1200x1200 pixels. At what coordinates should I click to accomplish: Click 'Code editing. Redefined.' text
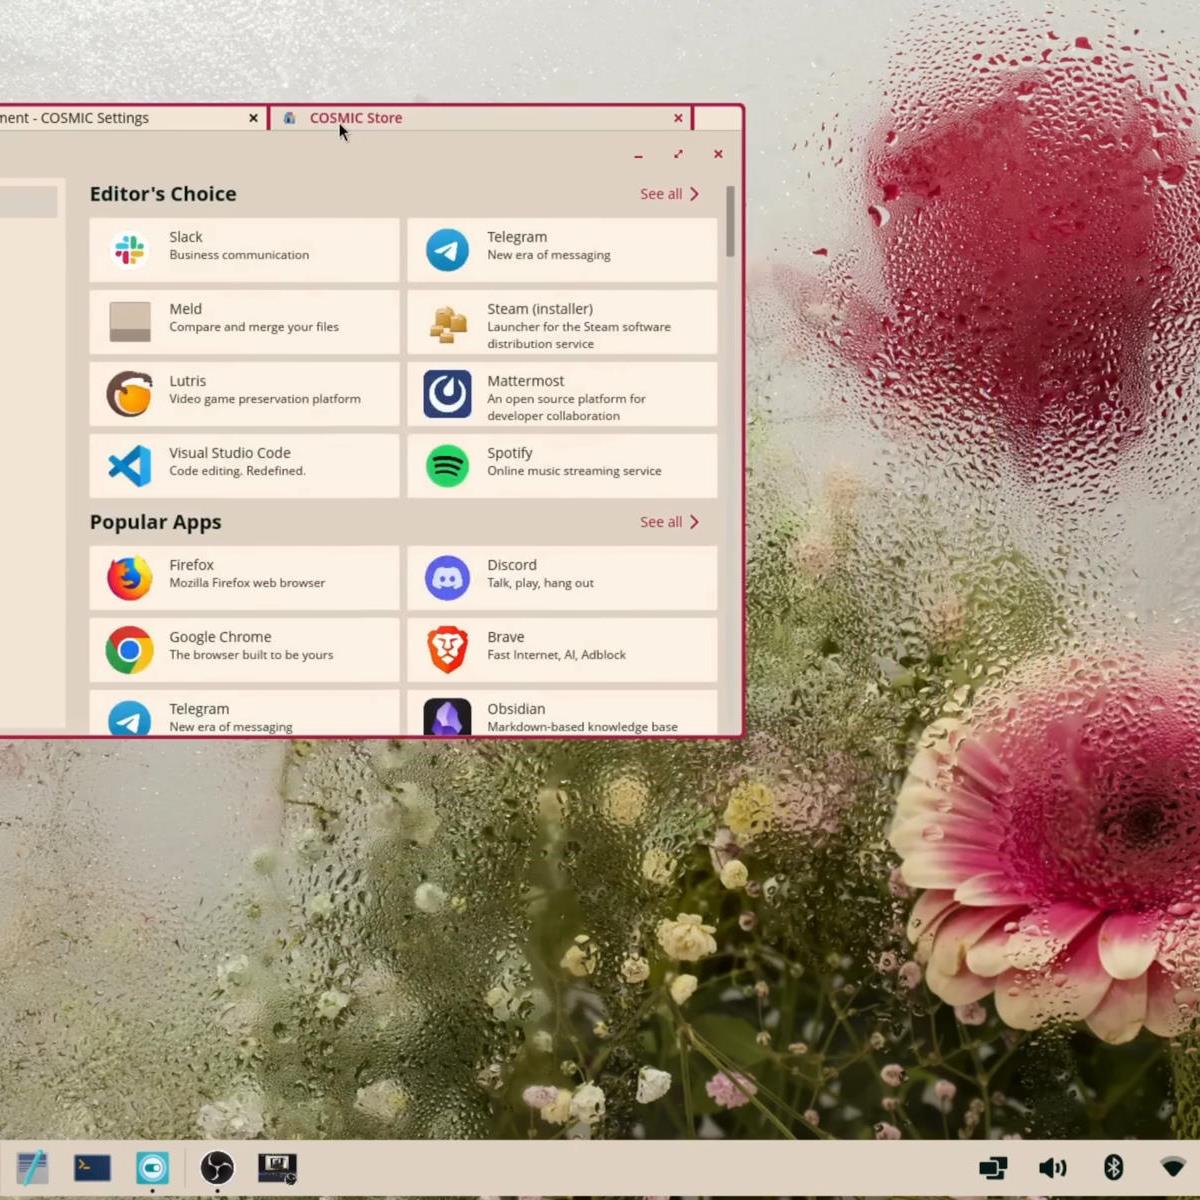[237, 471]
